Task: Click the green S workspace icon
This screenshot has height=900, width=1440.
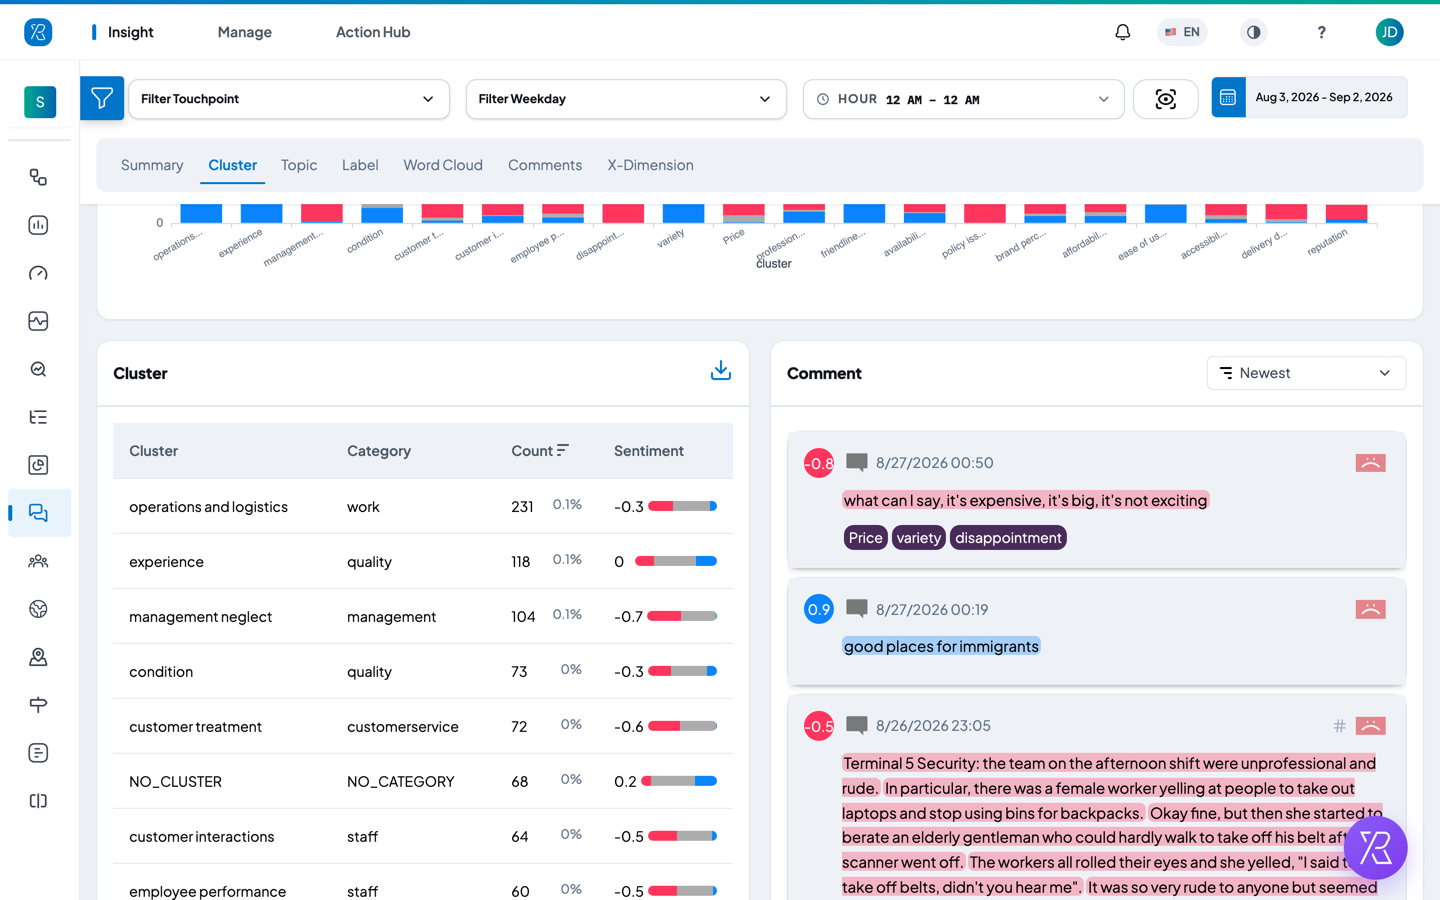Action: (x=40, y=102)
